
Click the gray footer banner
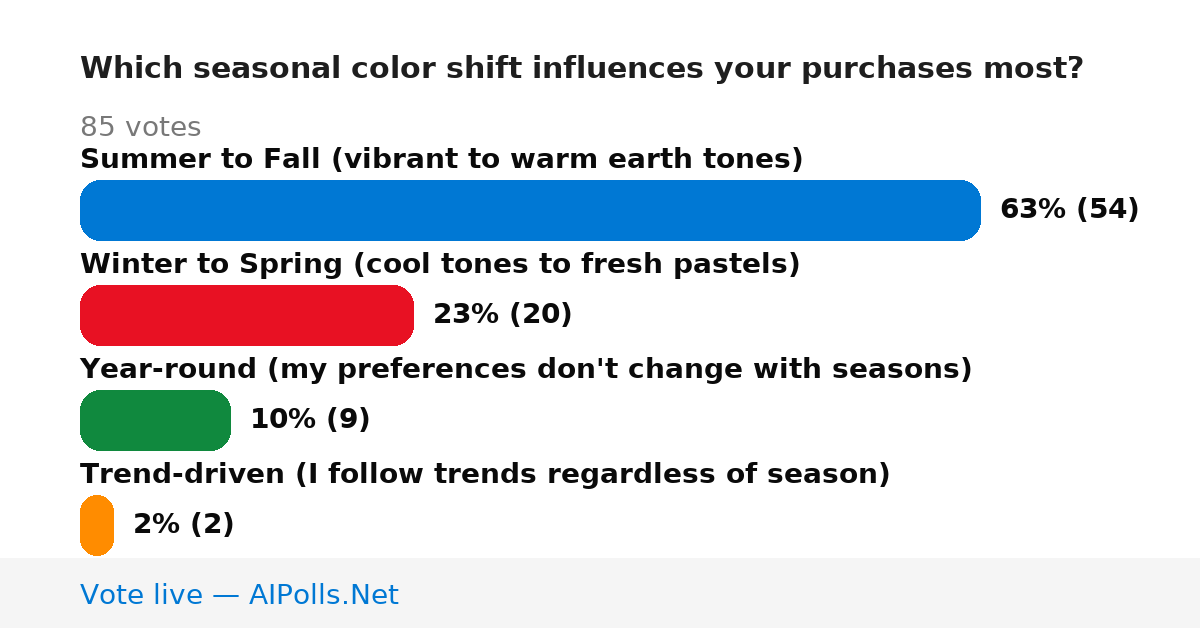tap(600, 593)
